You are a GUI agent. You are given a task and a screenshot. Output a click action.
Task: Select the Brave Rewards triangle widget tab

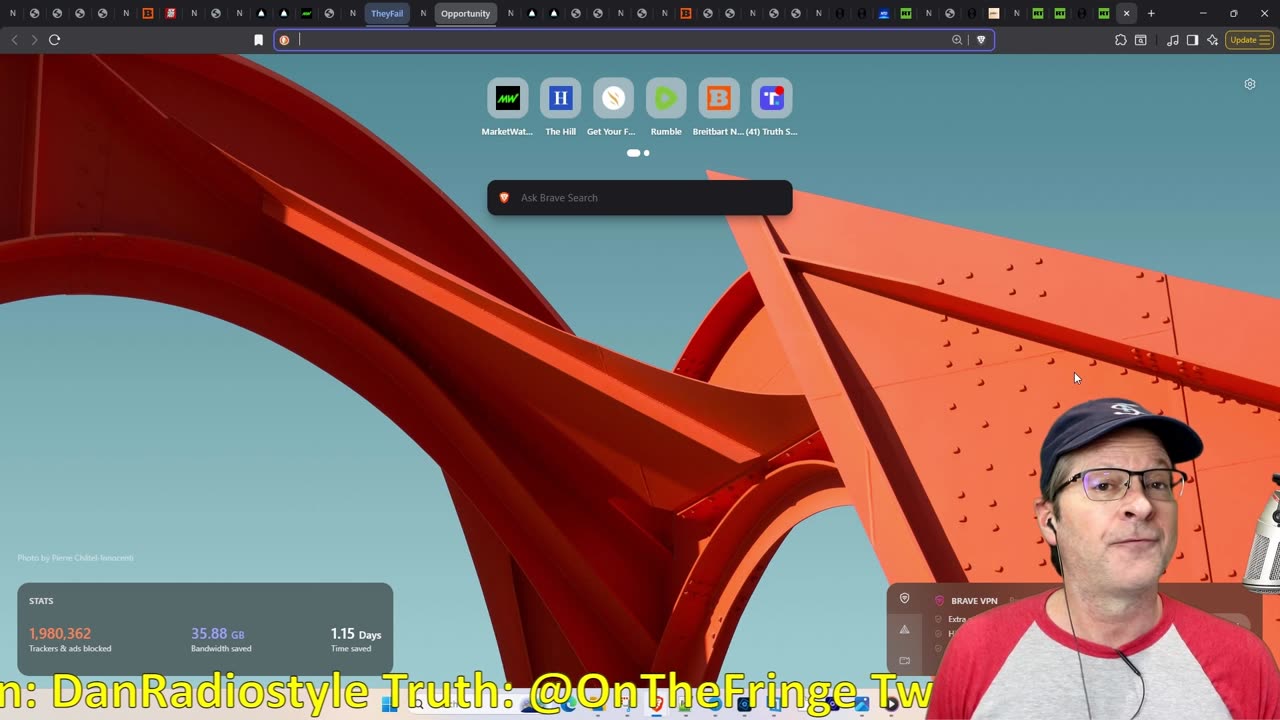[x=905, y=629]
